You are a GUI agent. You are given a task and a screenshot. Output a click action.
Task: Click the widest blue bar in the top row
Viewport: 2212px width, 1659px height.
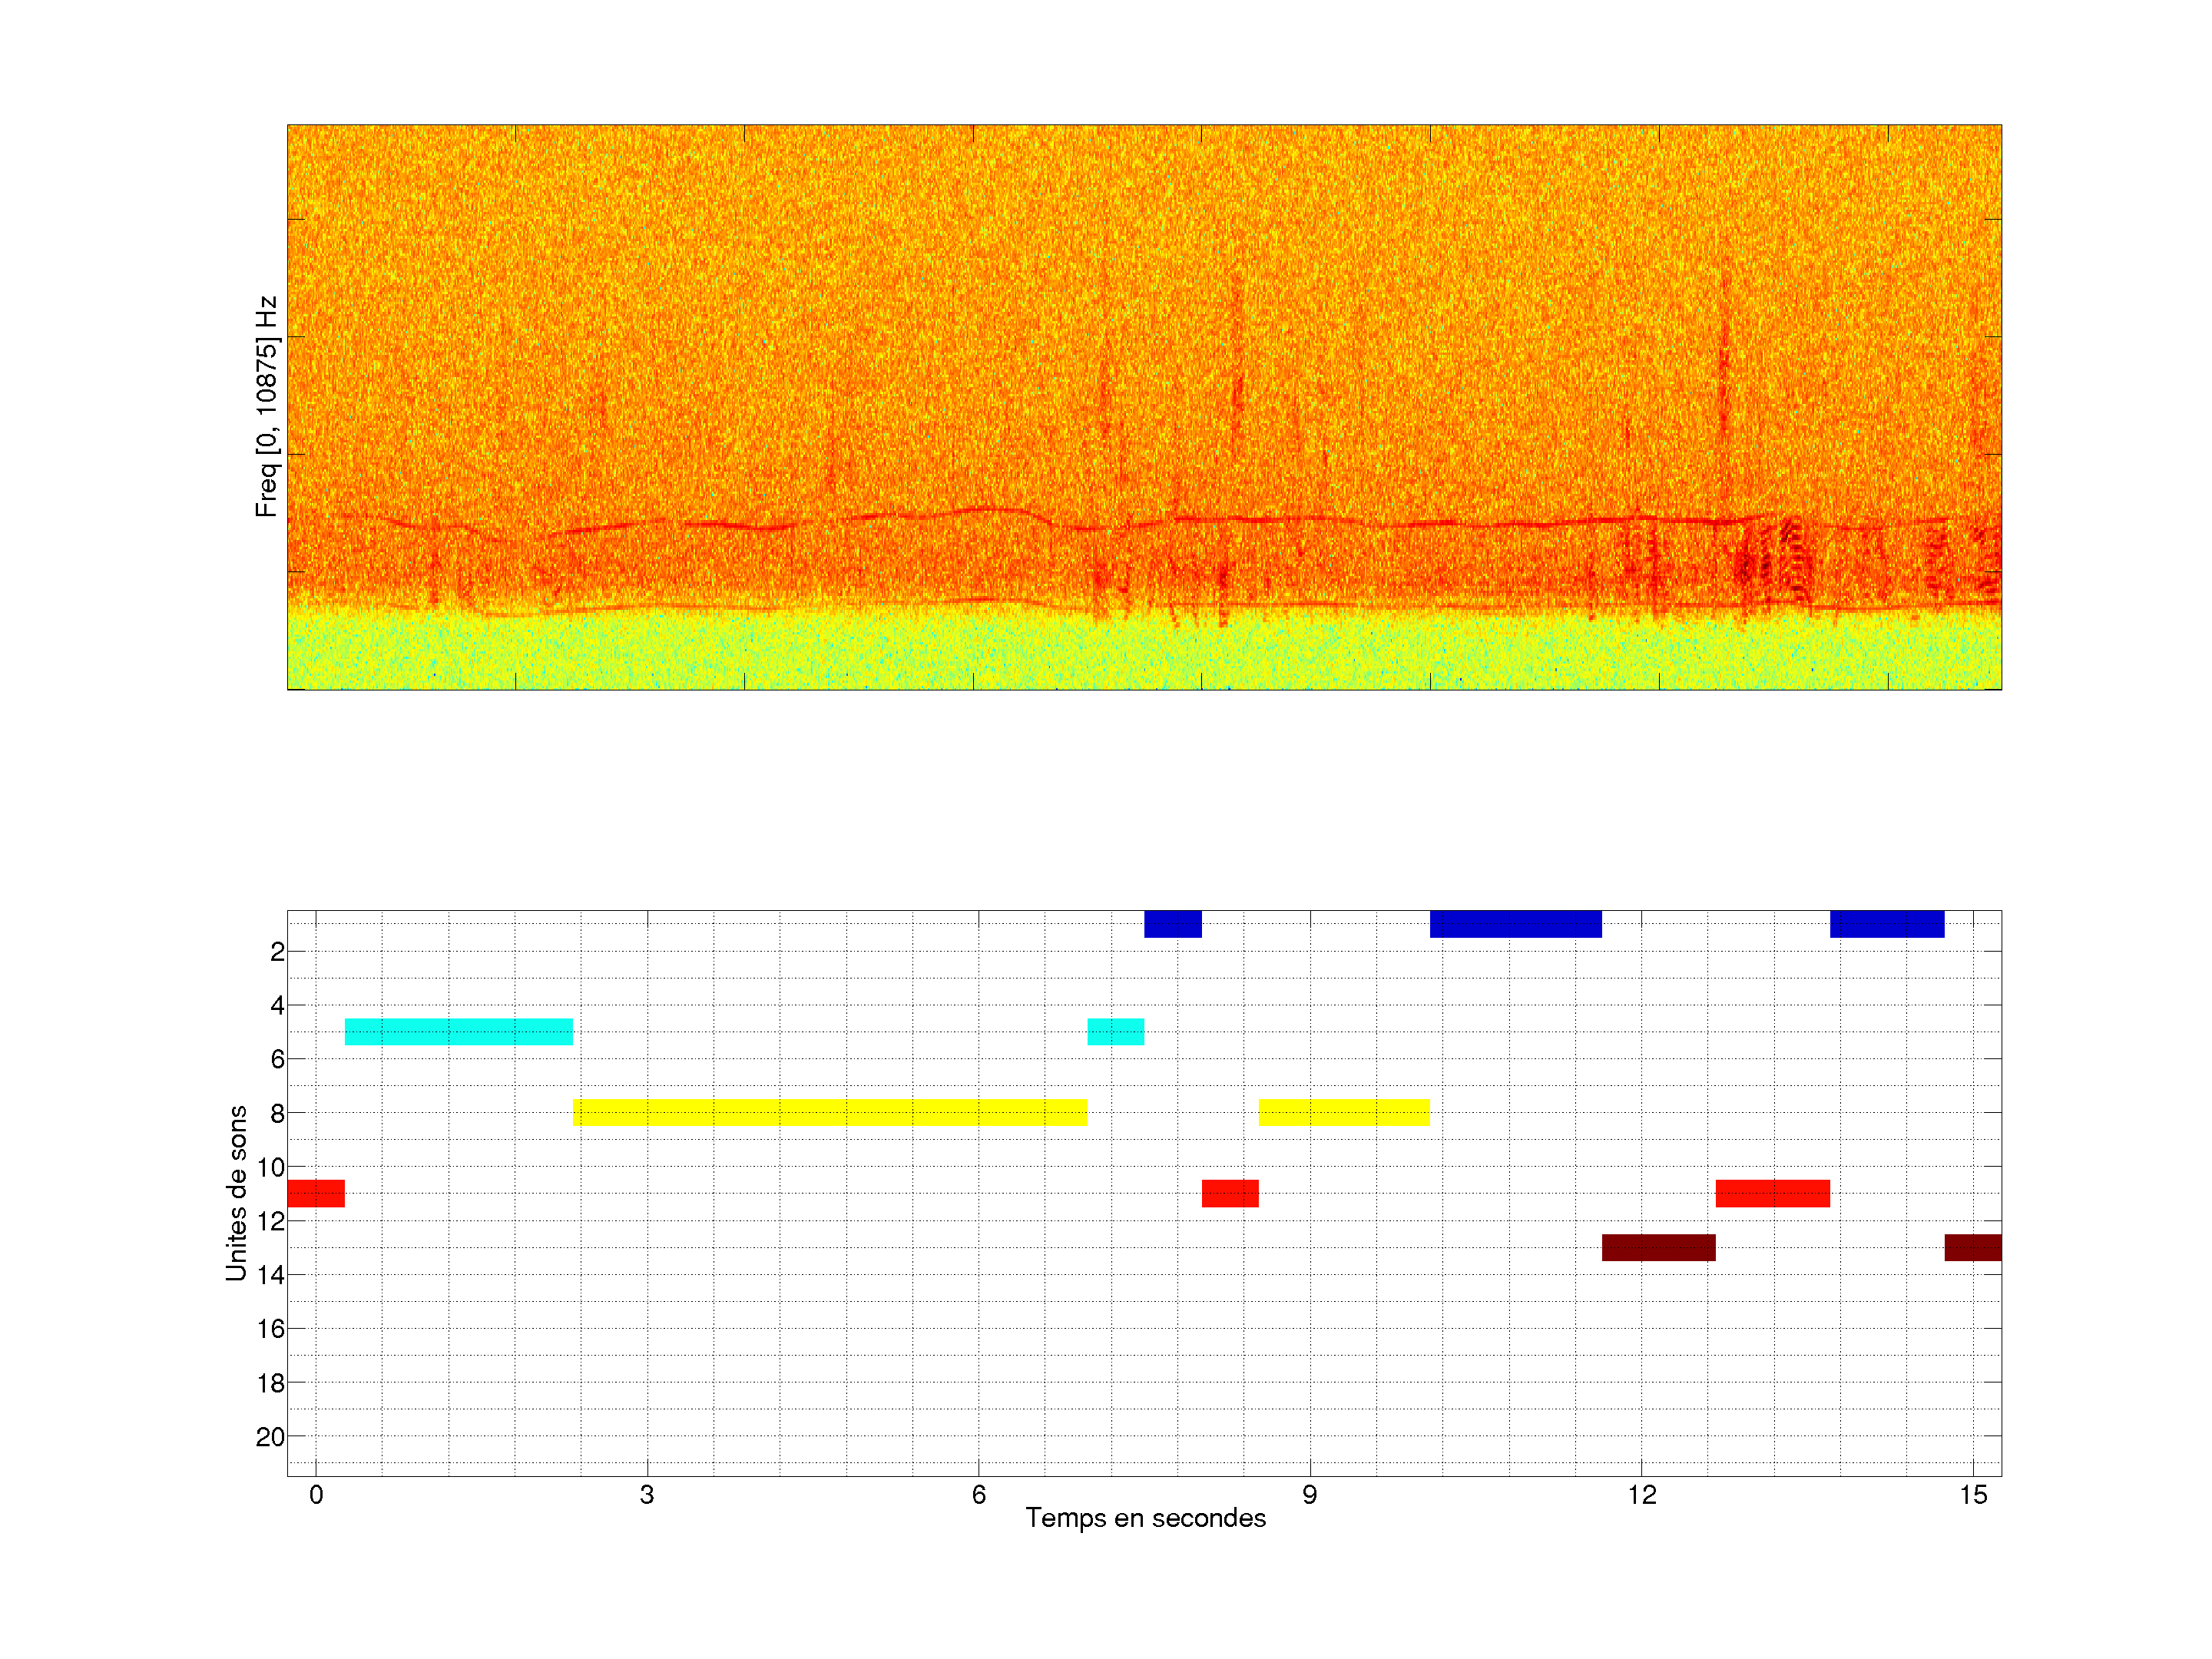click(1515, 924)
